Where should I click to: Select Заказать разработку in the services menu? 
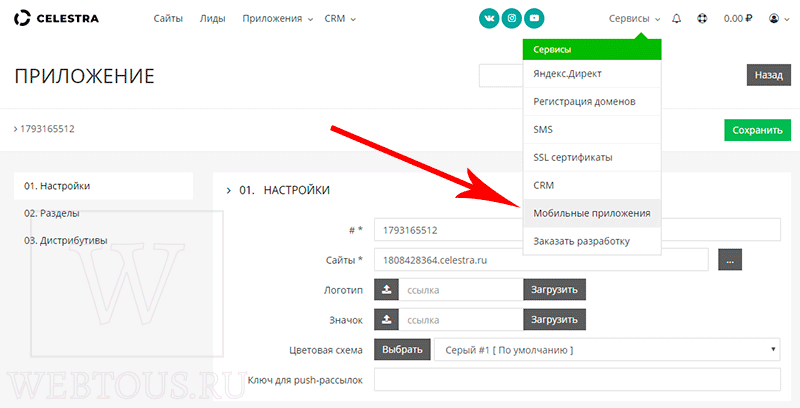[592, 241]
